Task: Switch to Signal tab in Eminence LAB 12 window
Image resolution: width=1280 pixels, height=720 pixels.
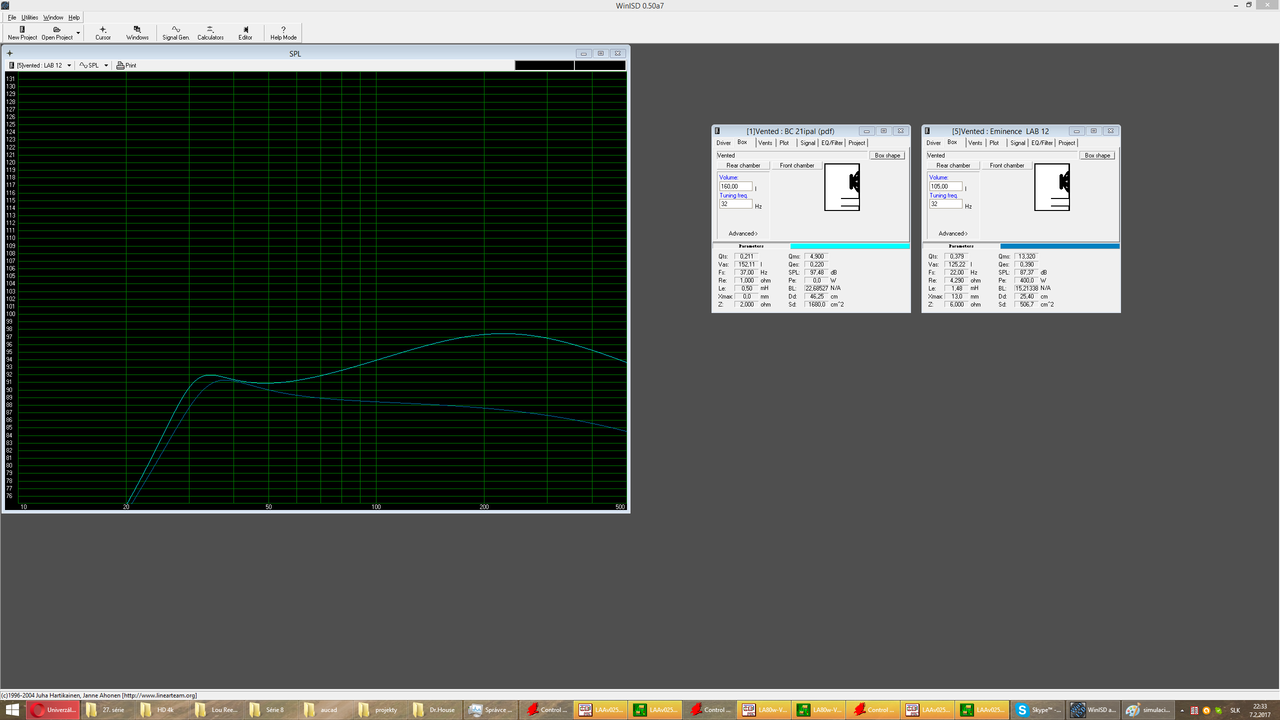Action: (x=1017, y=143)
